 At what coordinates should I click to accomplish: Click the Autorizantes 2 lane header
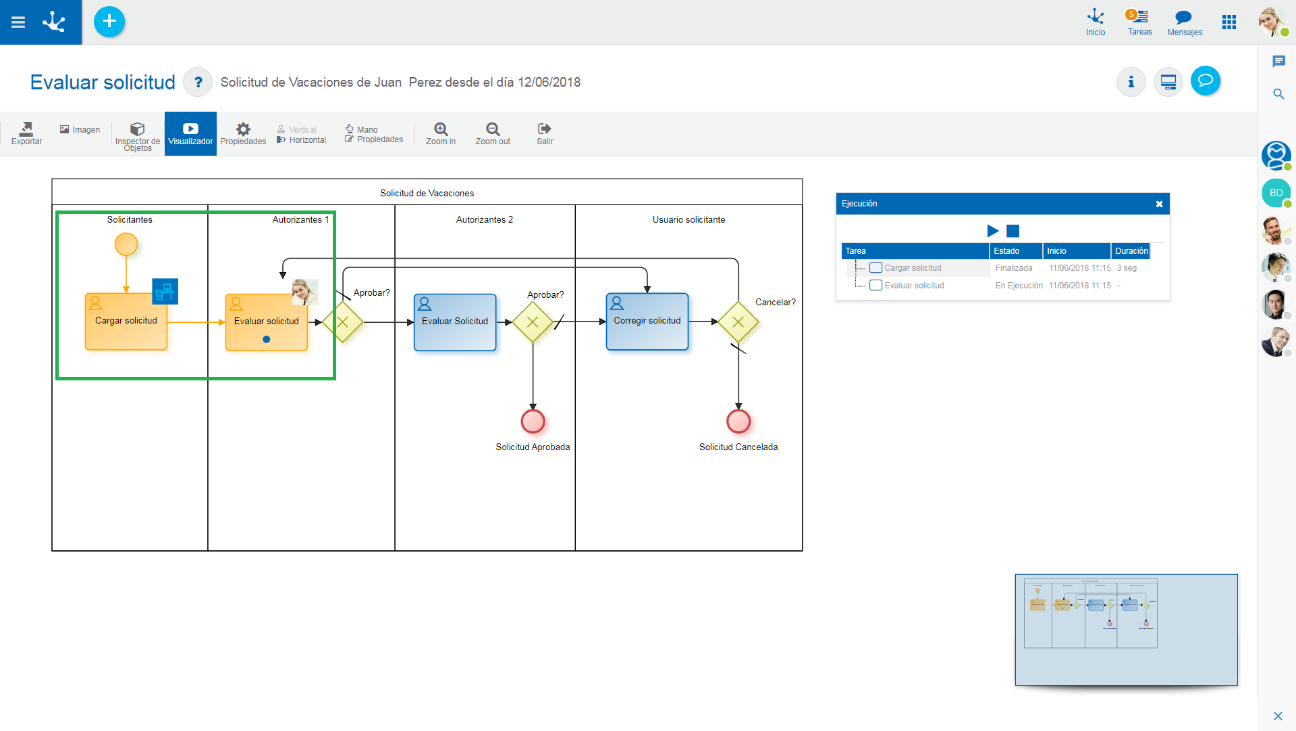[485, 219]
